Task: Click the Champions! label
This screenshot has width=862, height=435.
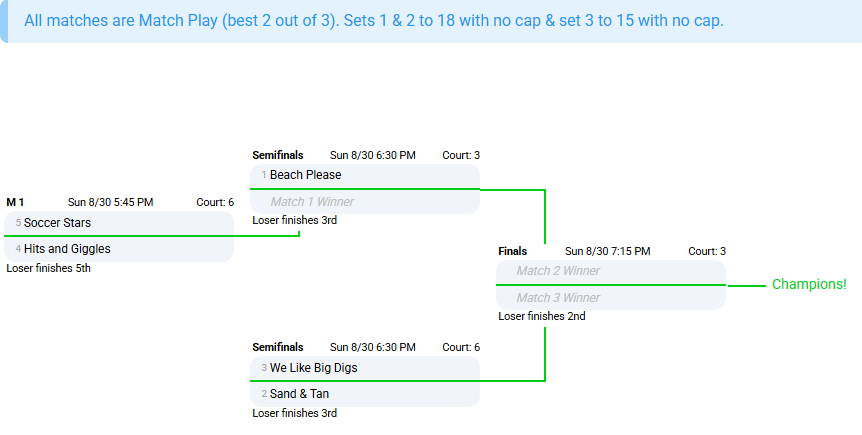Action: point(809,284)
